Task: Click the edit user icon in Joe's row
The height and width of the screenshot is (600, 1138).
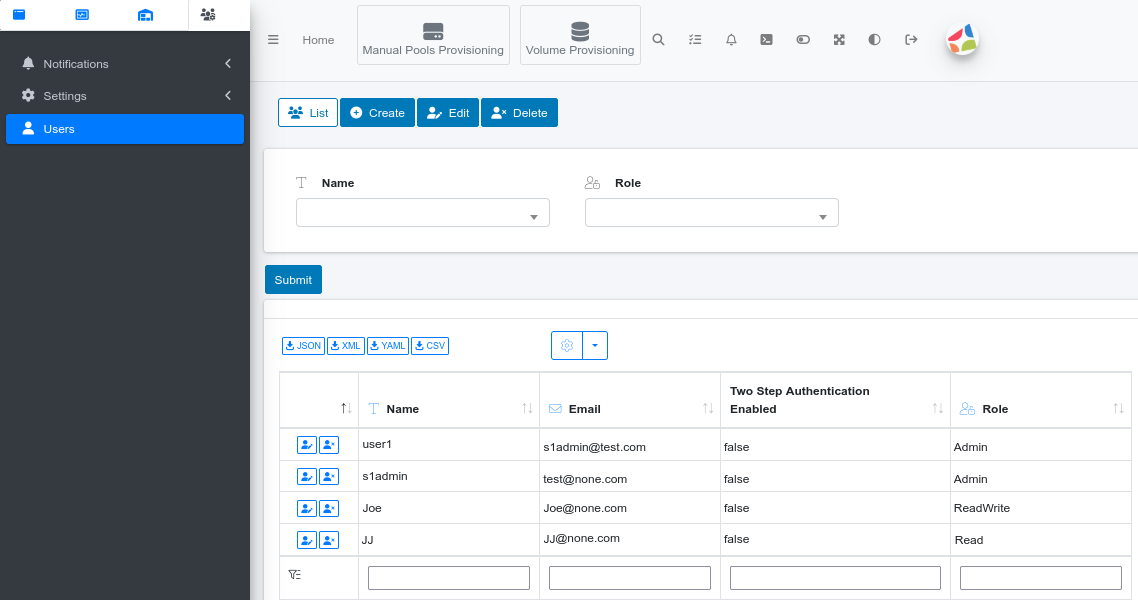Action: pyautogui.click(x=306, y=508)
